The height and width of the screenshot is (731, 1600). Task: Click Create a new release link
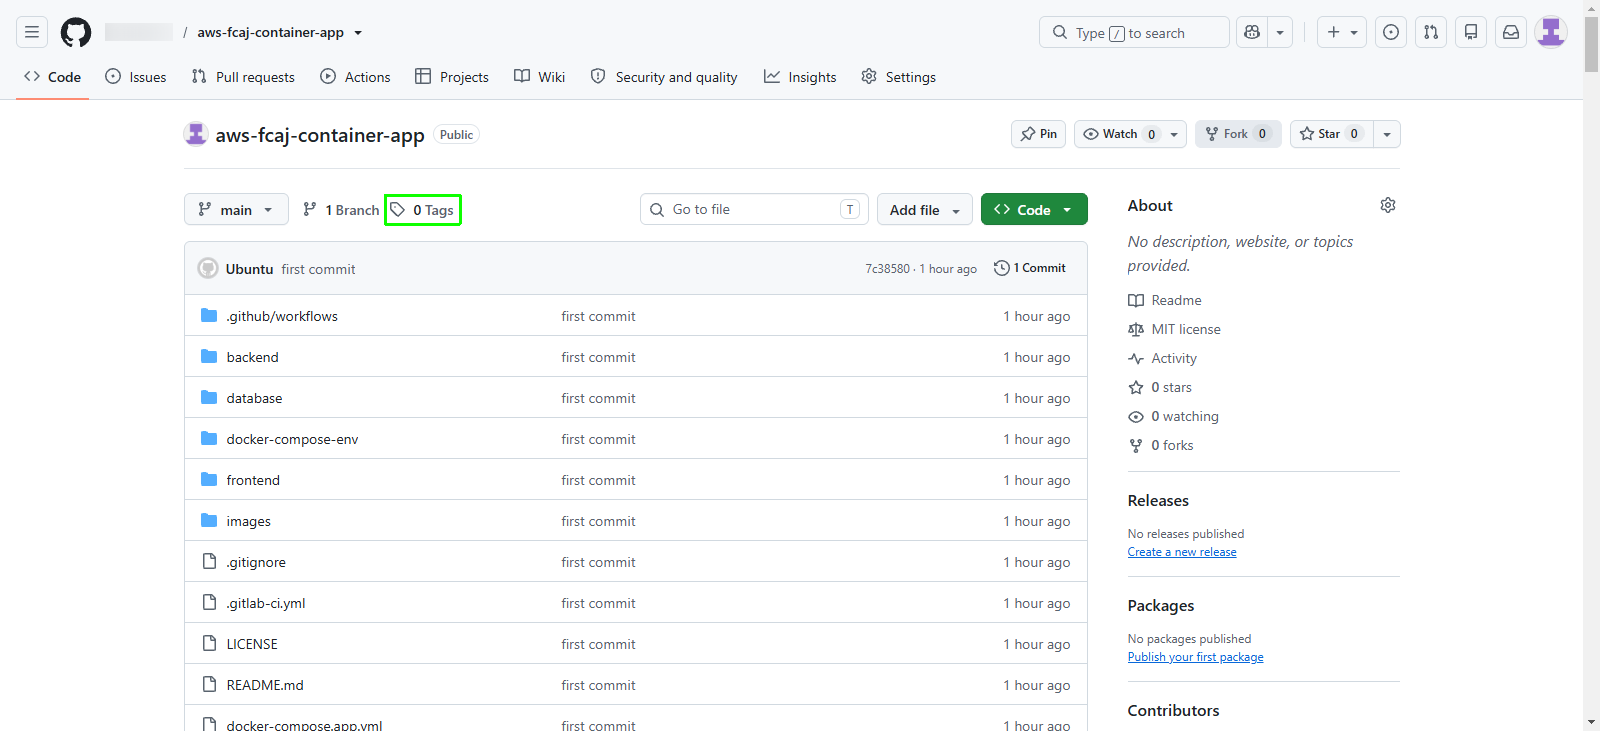point(1182,552)
